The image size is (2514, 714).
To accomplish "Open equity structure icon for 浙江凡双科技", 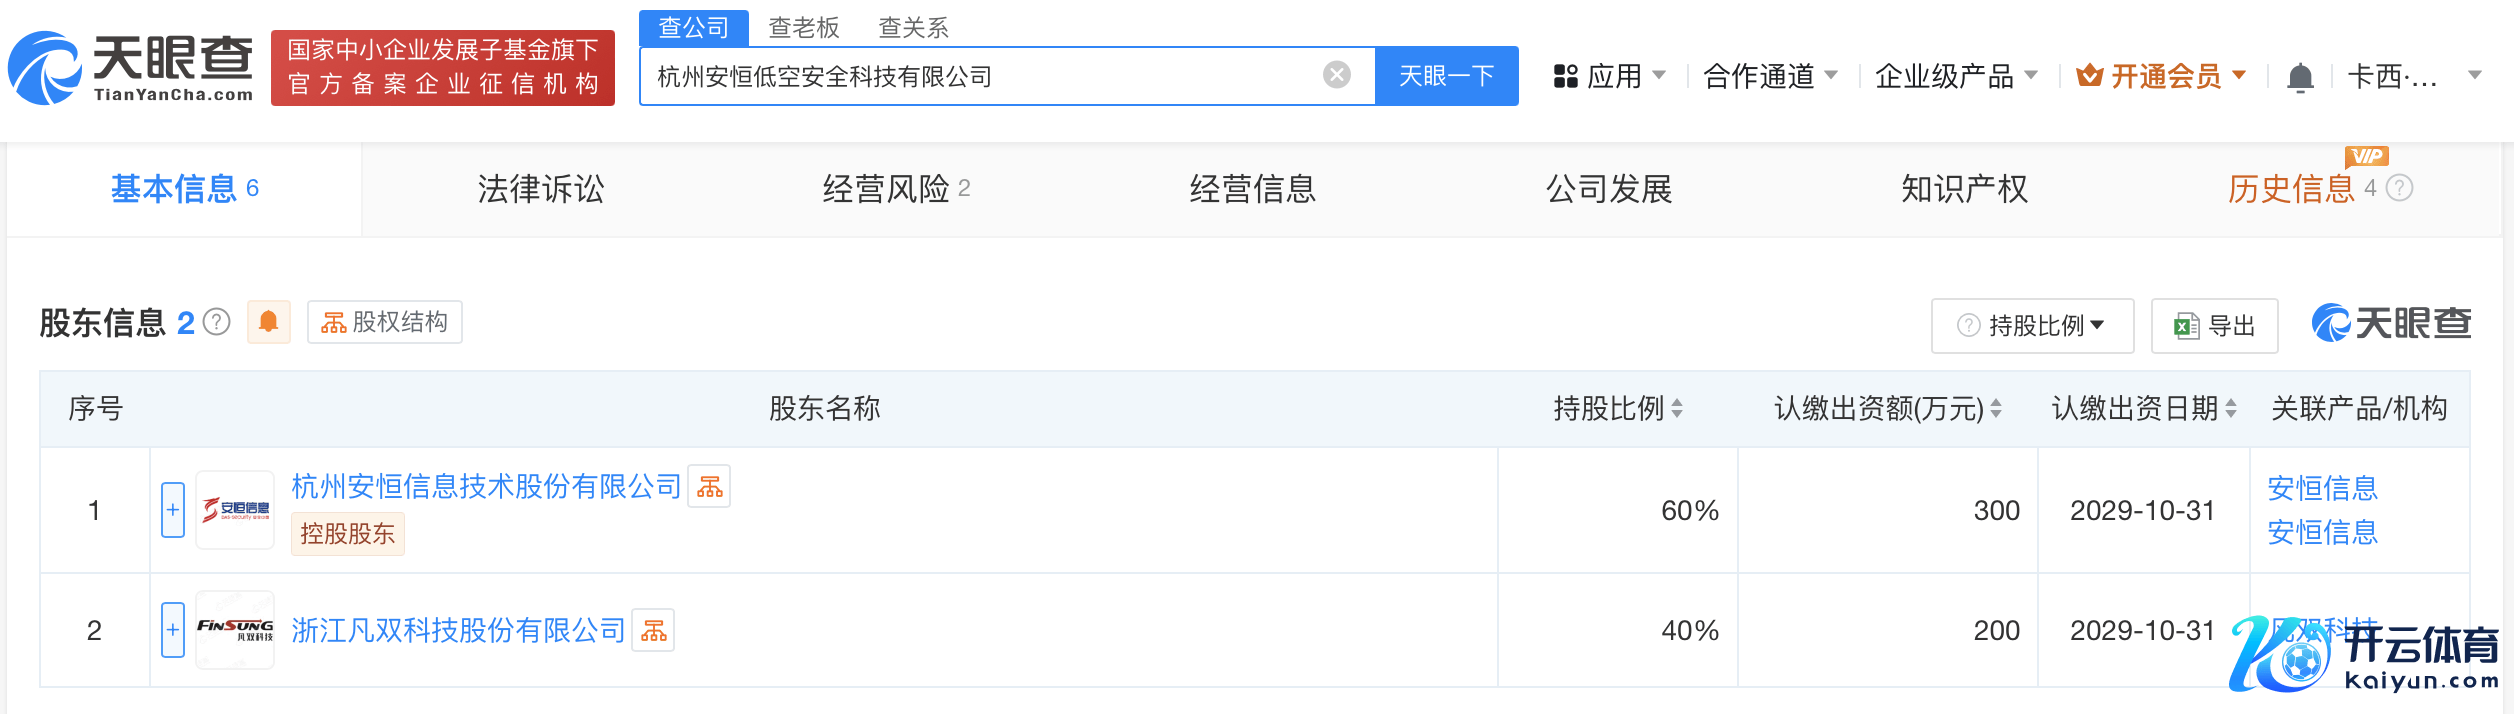I will point(653,631).
